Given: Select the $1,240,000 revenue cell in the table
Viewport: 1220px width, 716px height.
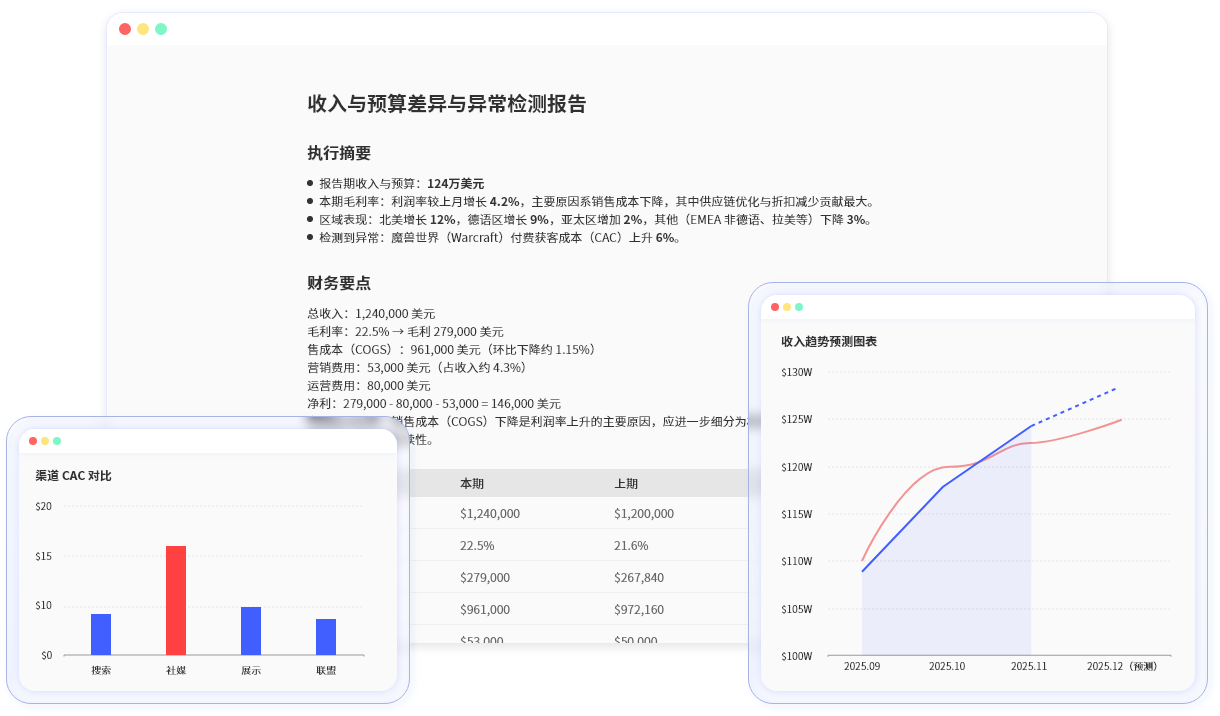Looking at the screenshot, I should 490,513.
